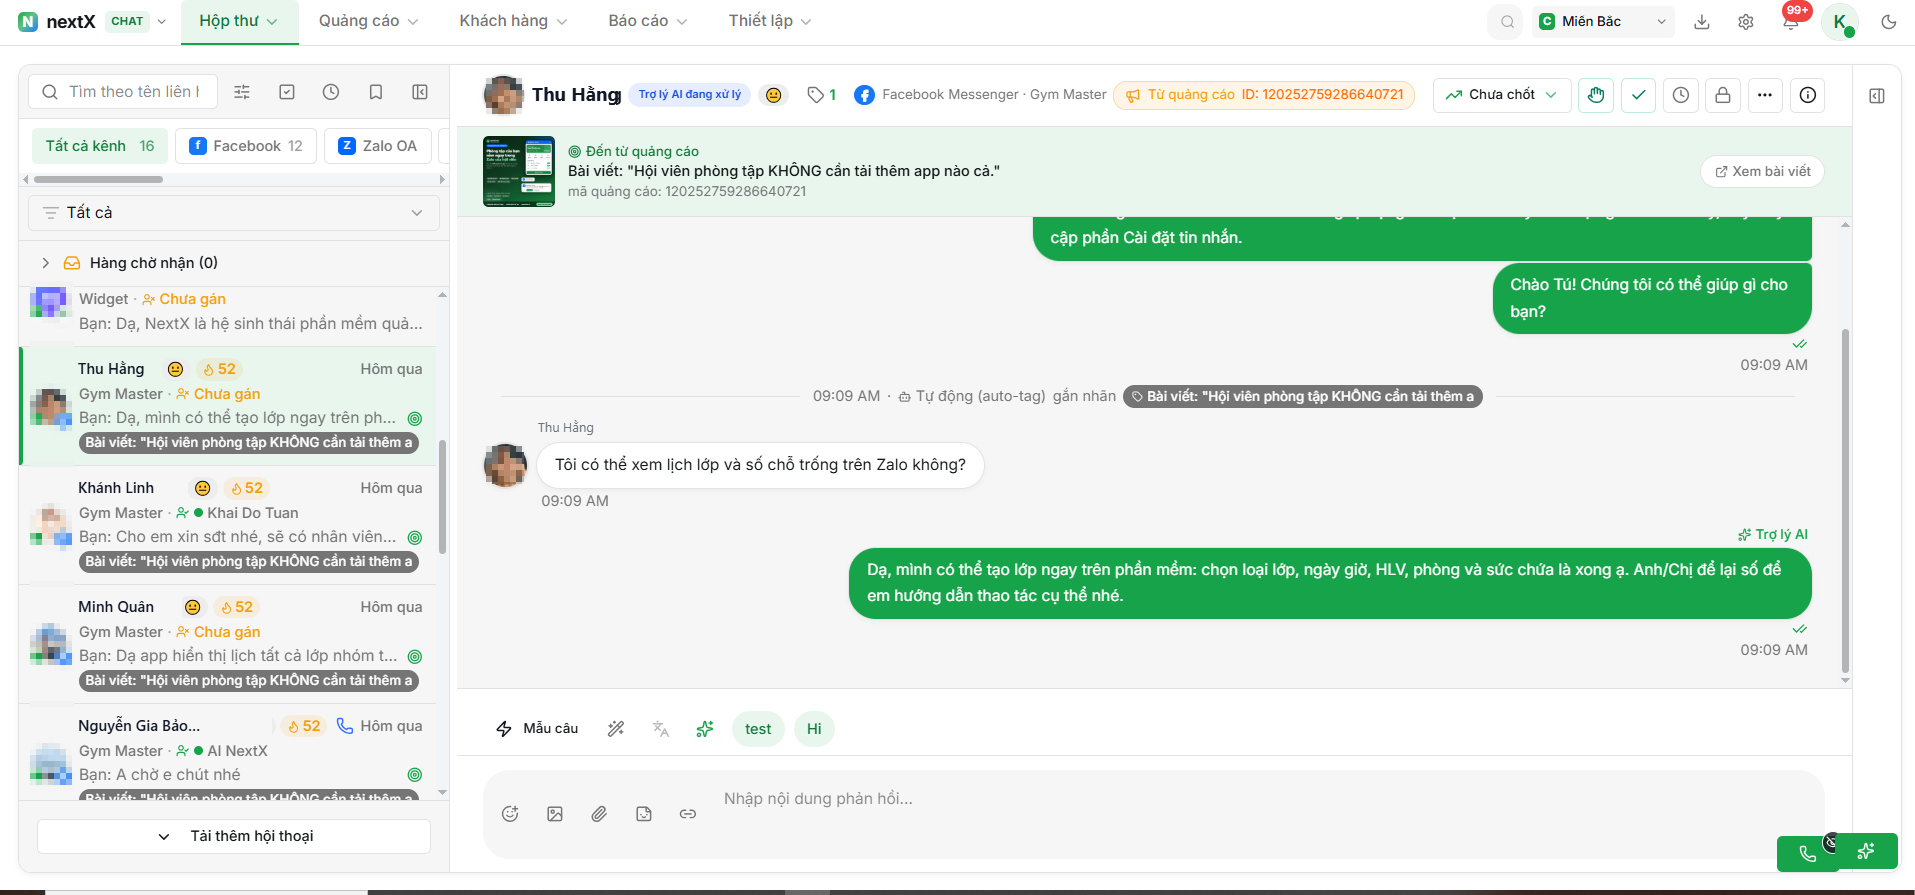Open the filter settings sliders icon
The height and width of the screenshot is (895, 1915).
coord(242,92)
